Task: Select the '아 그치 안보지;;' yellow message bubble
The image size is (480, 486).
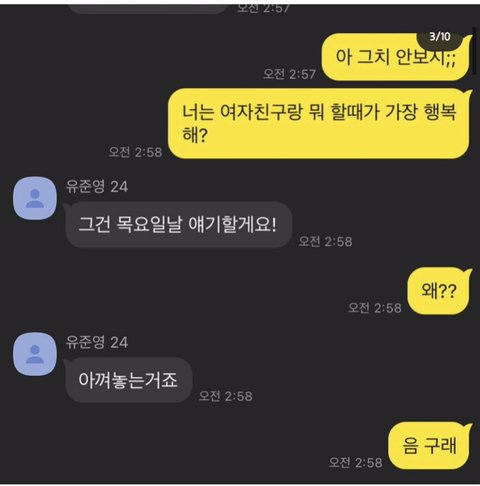Action: click(396, 57)
